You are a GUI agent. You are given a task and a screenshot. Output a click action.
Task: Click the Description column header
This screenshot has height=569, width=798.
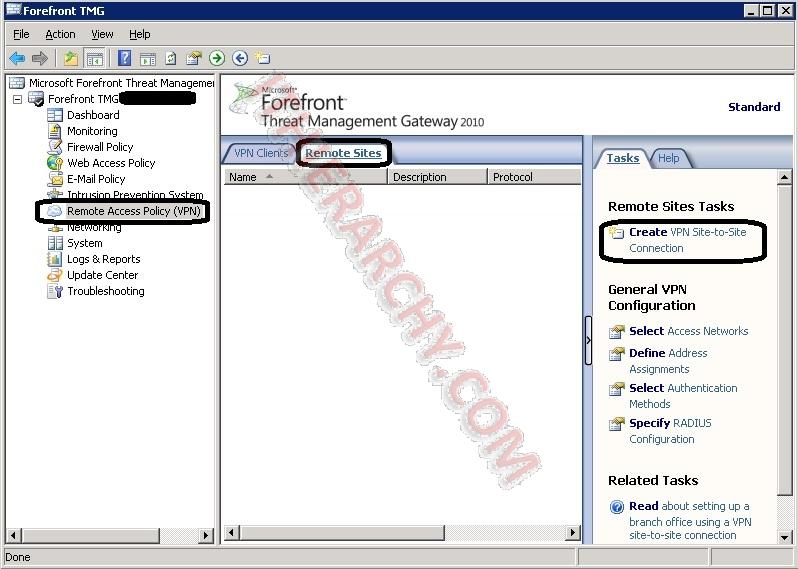437,177
